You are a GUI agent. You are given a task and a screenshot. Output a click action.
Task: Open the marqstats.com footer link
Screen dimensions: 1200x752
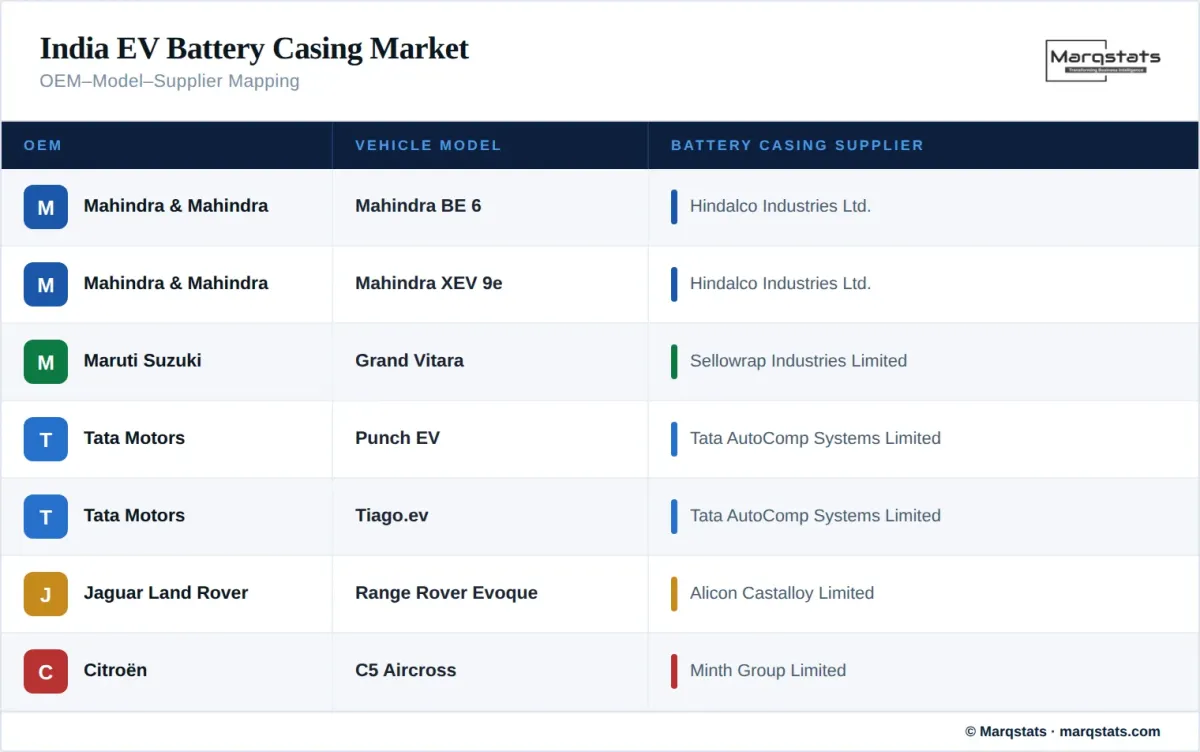point(1109,731)
